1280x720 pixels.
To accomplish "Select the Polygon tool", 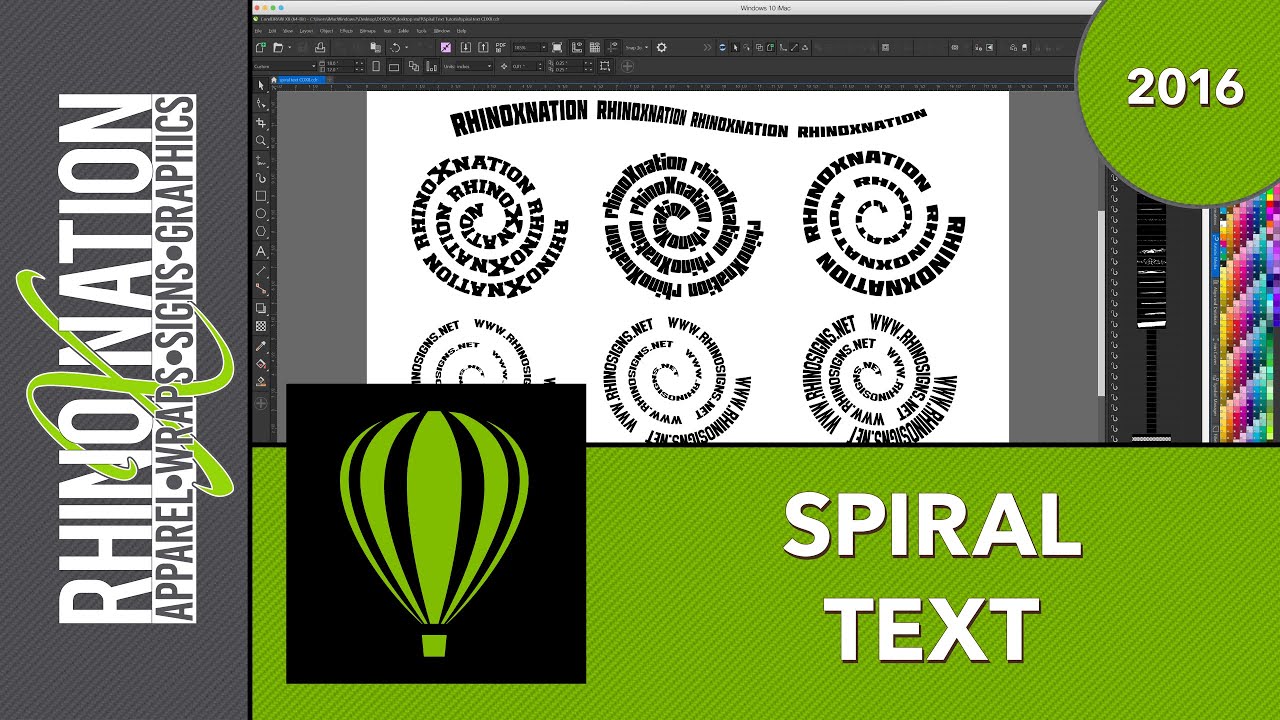I will (x=261, y=231).
